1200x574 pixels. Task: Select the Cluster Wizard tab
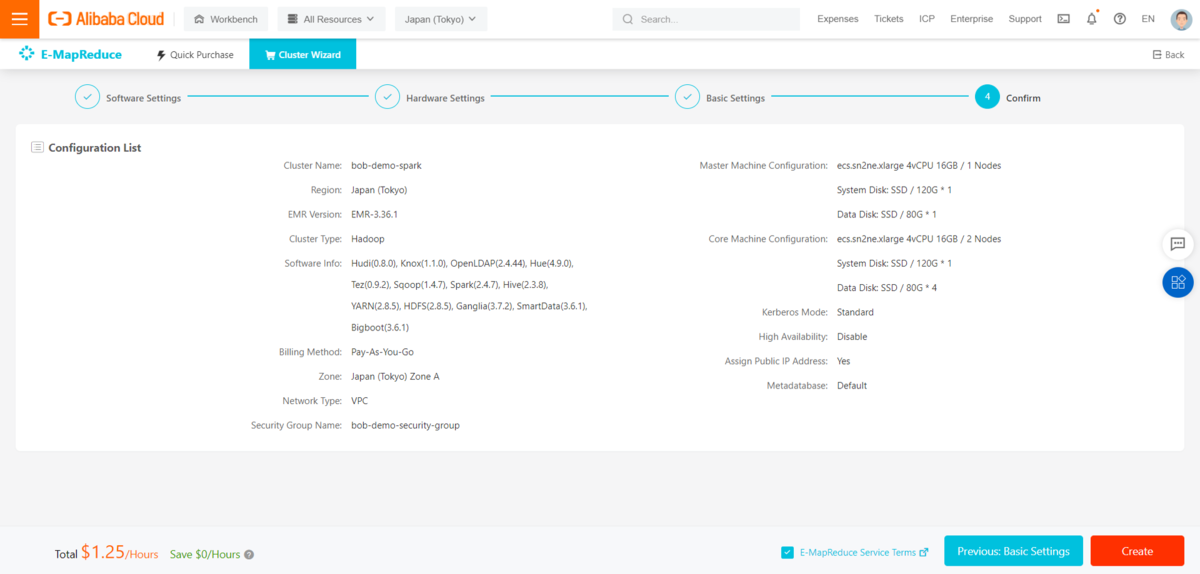[302, 54]
